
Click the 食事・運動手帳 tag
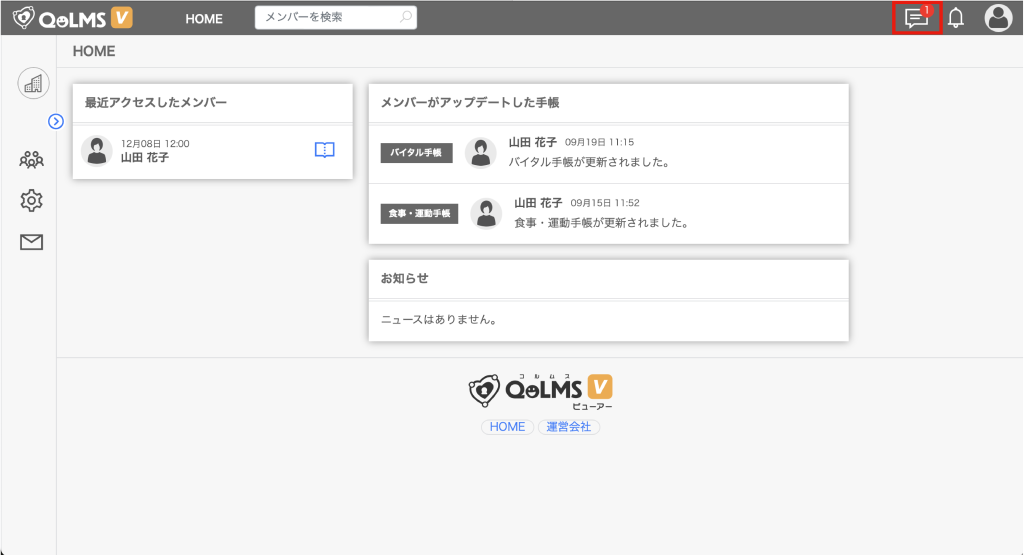click(419, 214)
